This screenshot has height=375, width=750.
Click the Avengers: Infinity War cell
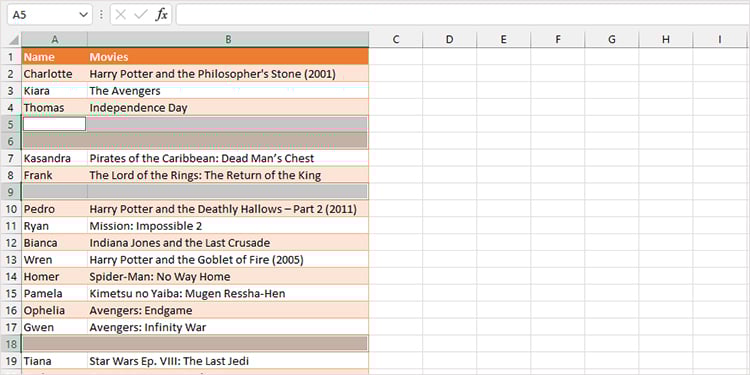[x=228, y=327]
